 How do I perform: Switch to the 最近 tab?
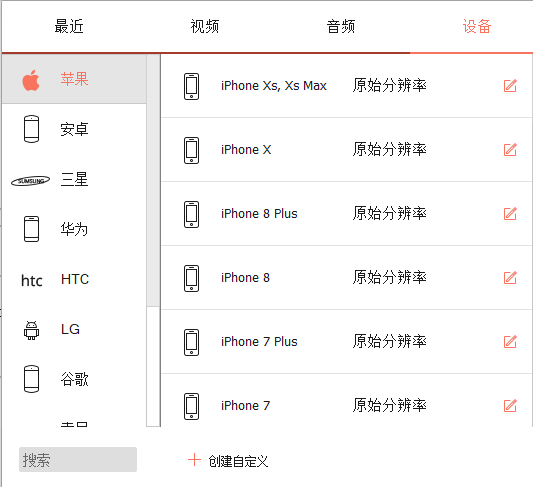(69, 26)
